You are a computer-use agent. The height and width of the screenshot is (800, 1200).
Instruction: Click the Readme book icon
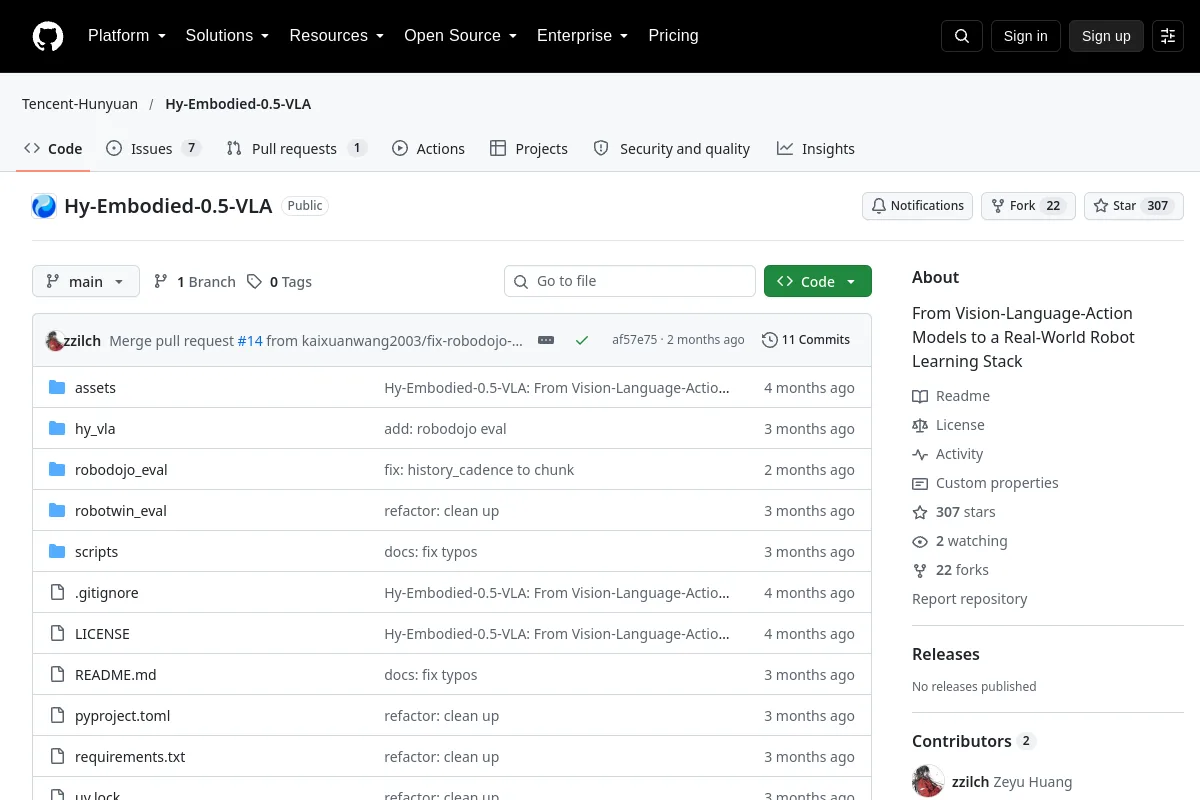pos(920,396)
